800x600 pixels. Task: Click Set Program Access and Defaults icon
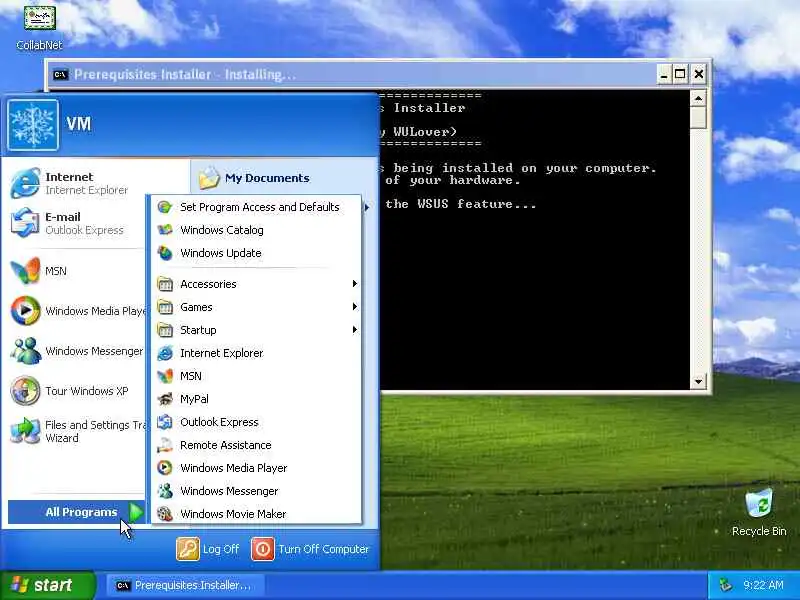pos(165,207)
